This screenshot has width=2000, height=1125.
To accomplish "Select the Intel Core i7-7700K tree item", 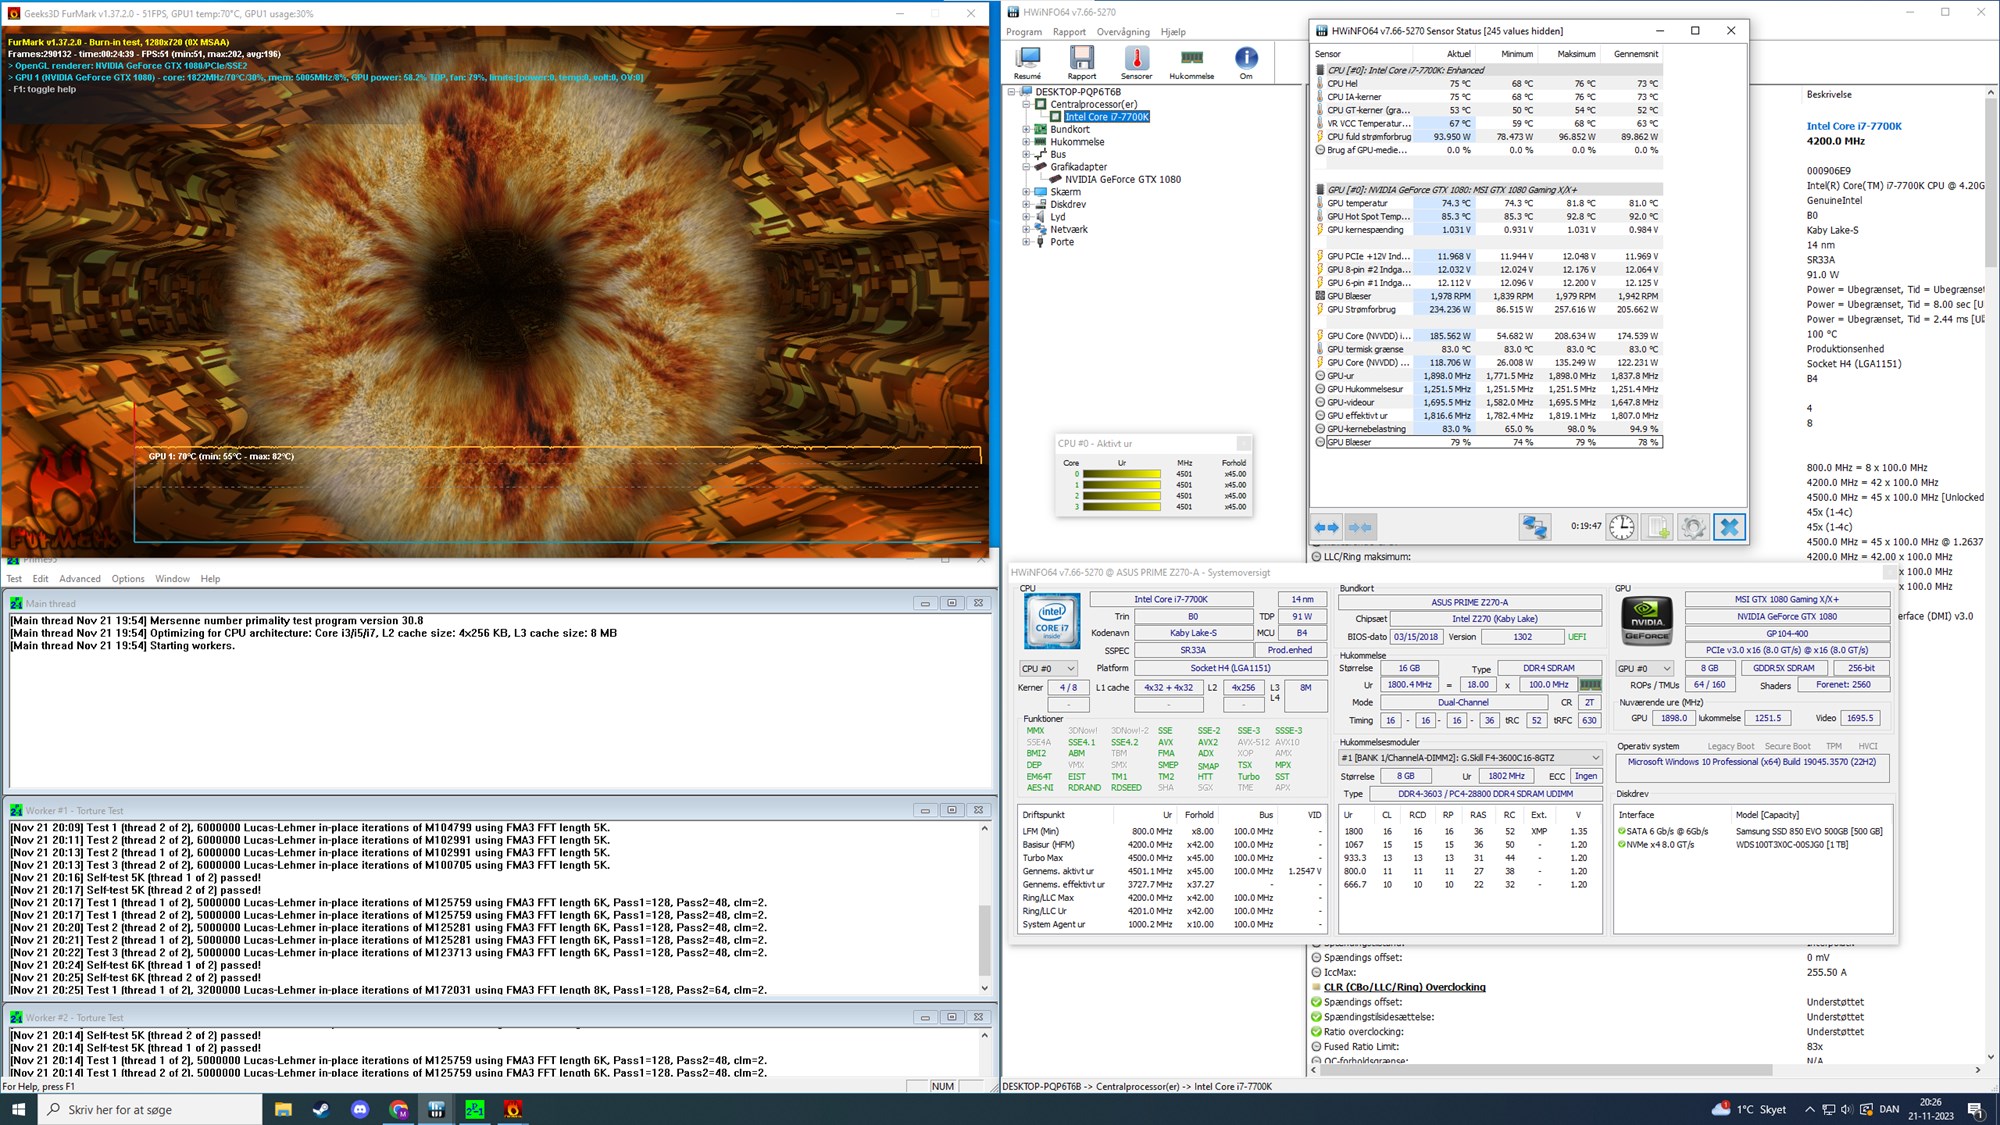I will point(1107,117).
